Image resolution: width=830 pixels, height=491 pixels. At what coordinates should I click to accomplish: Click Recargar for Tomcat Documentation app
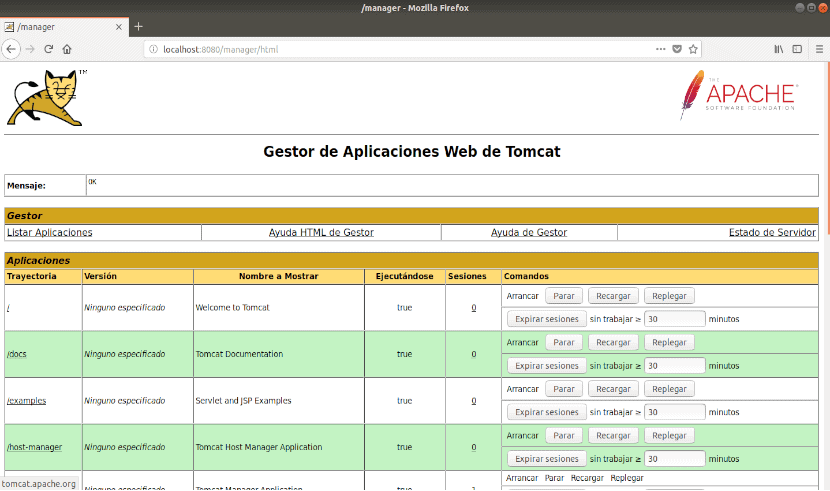tap(613, 342)
